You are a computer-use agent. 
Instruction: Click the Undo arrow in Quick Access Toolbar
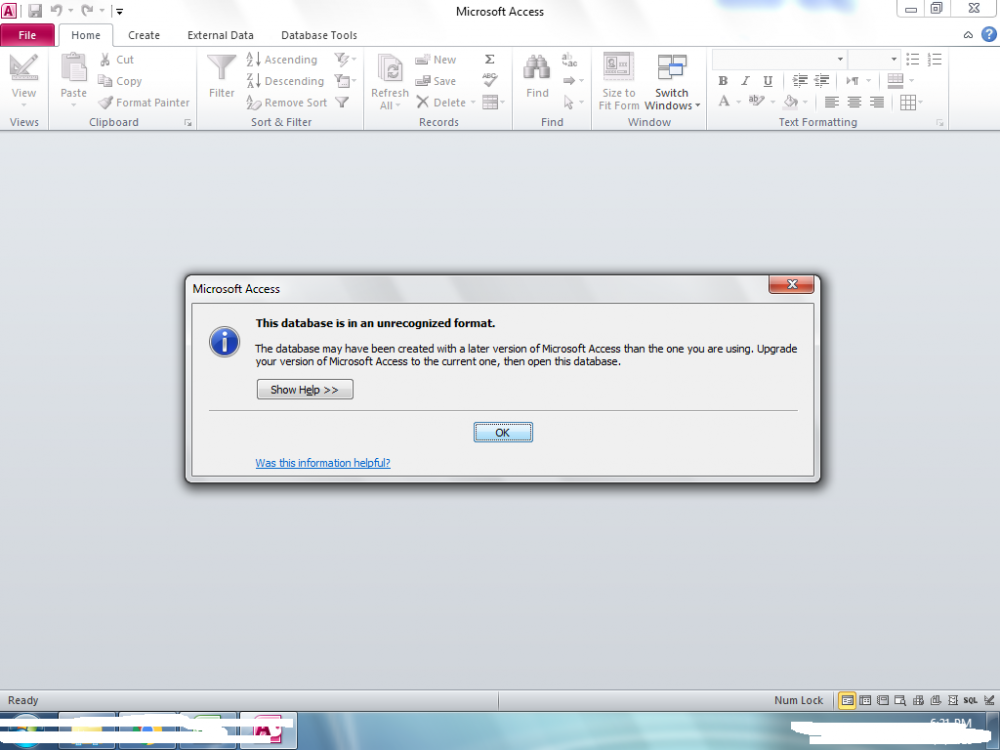(x=57, y=10)
